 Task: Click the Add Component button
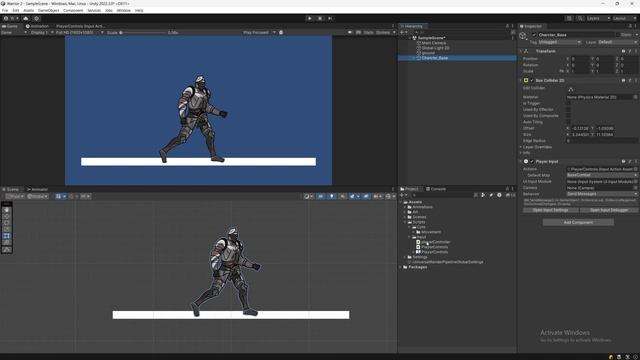[578, 222]
